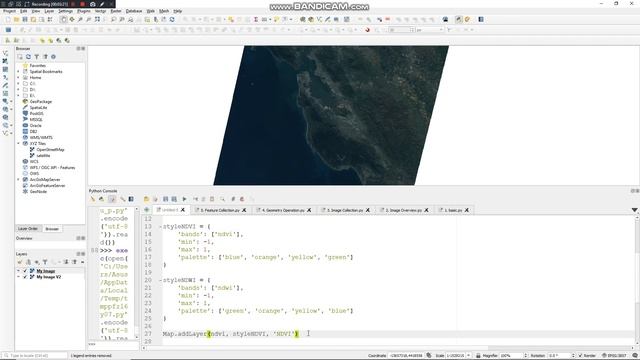The height and width of the screenshot is (360, 640).
Task: Click the Coordinate input field
Action: coord(406,356)
